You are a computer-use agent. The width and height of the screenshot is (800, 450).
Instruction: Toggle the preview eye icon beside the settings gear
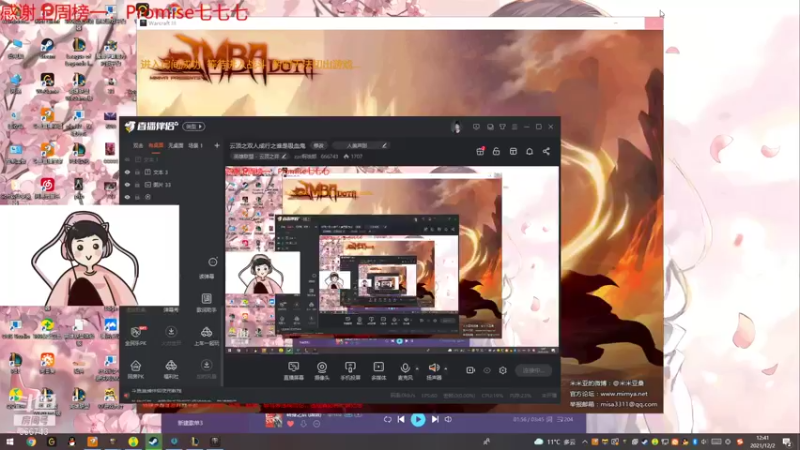tap(487, 370)
